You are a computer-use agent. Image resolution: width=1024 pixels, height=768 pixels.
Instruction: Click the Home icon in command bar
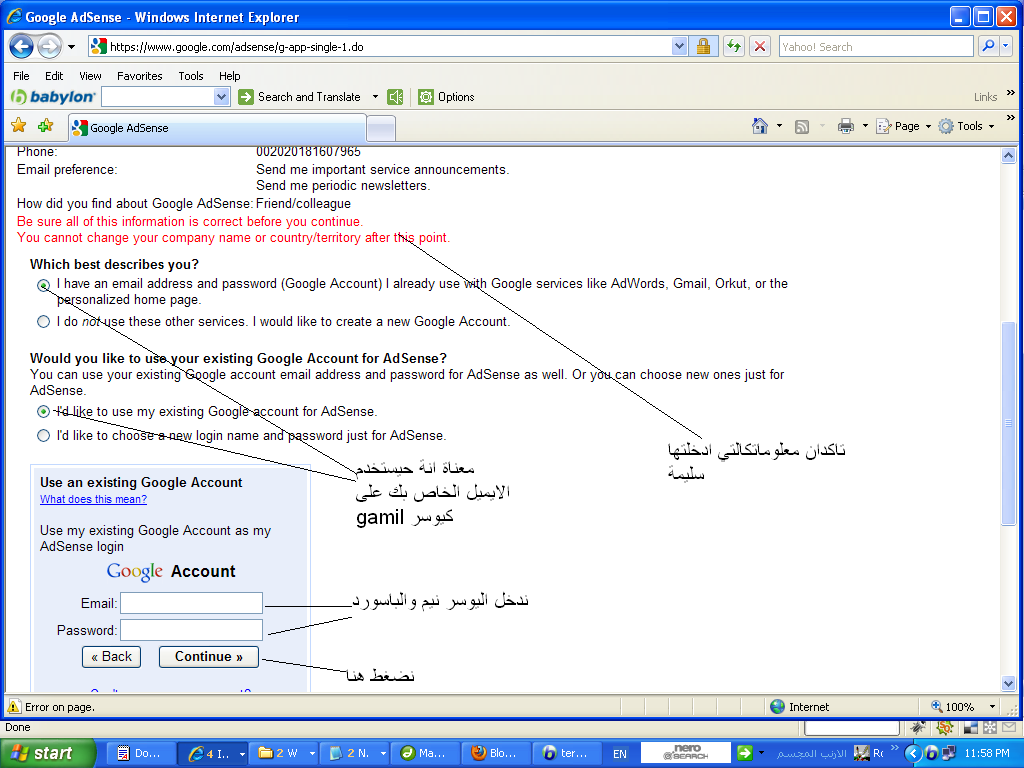[x=760, y=126]
